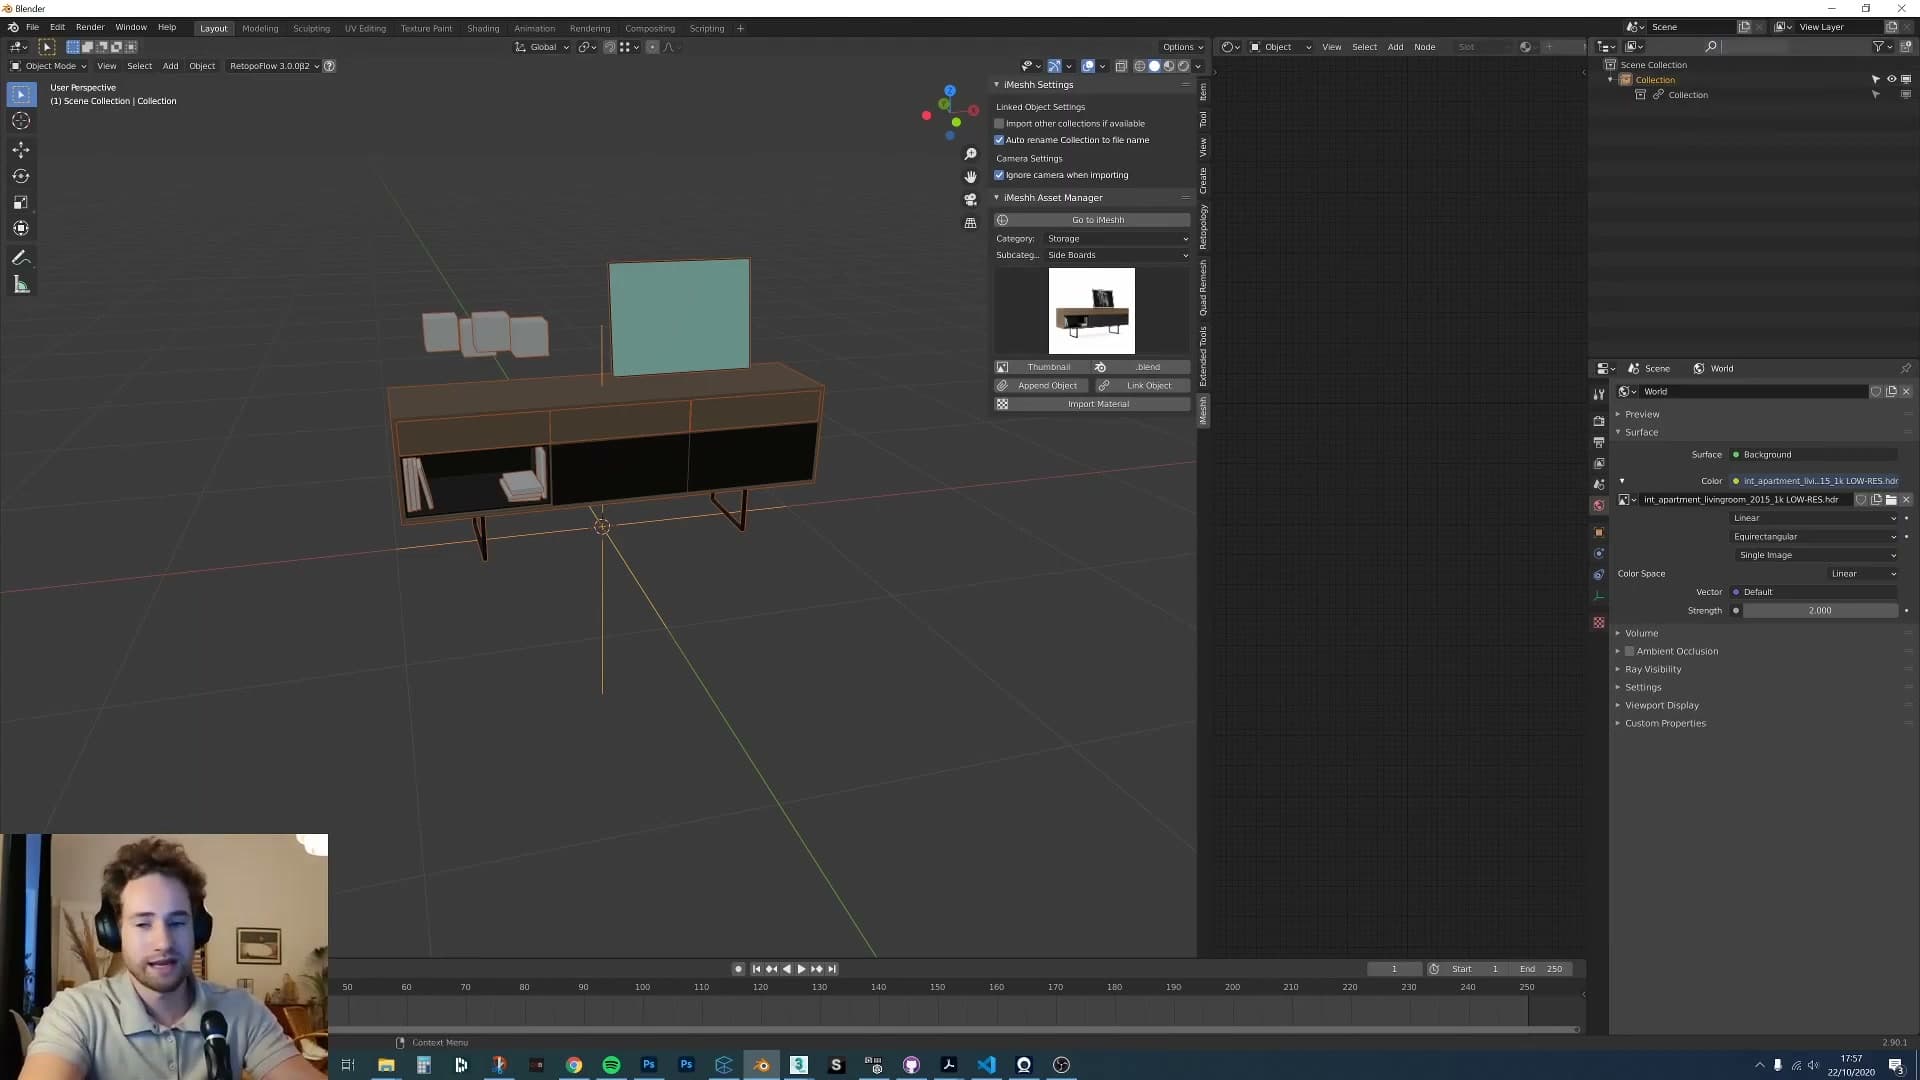The width and height of the screenshot is (1920, 1080).
Task: Open the Single Image source dropdown
Action: 1814,555
